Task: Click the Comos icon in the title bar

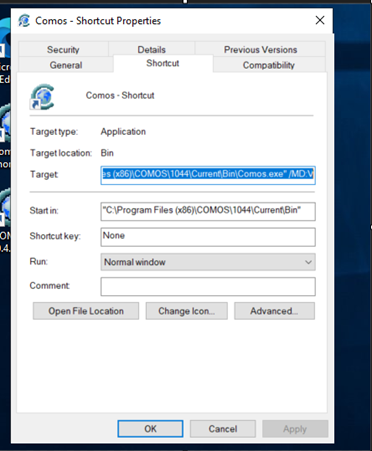Action: (24, 21)
